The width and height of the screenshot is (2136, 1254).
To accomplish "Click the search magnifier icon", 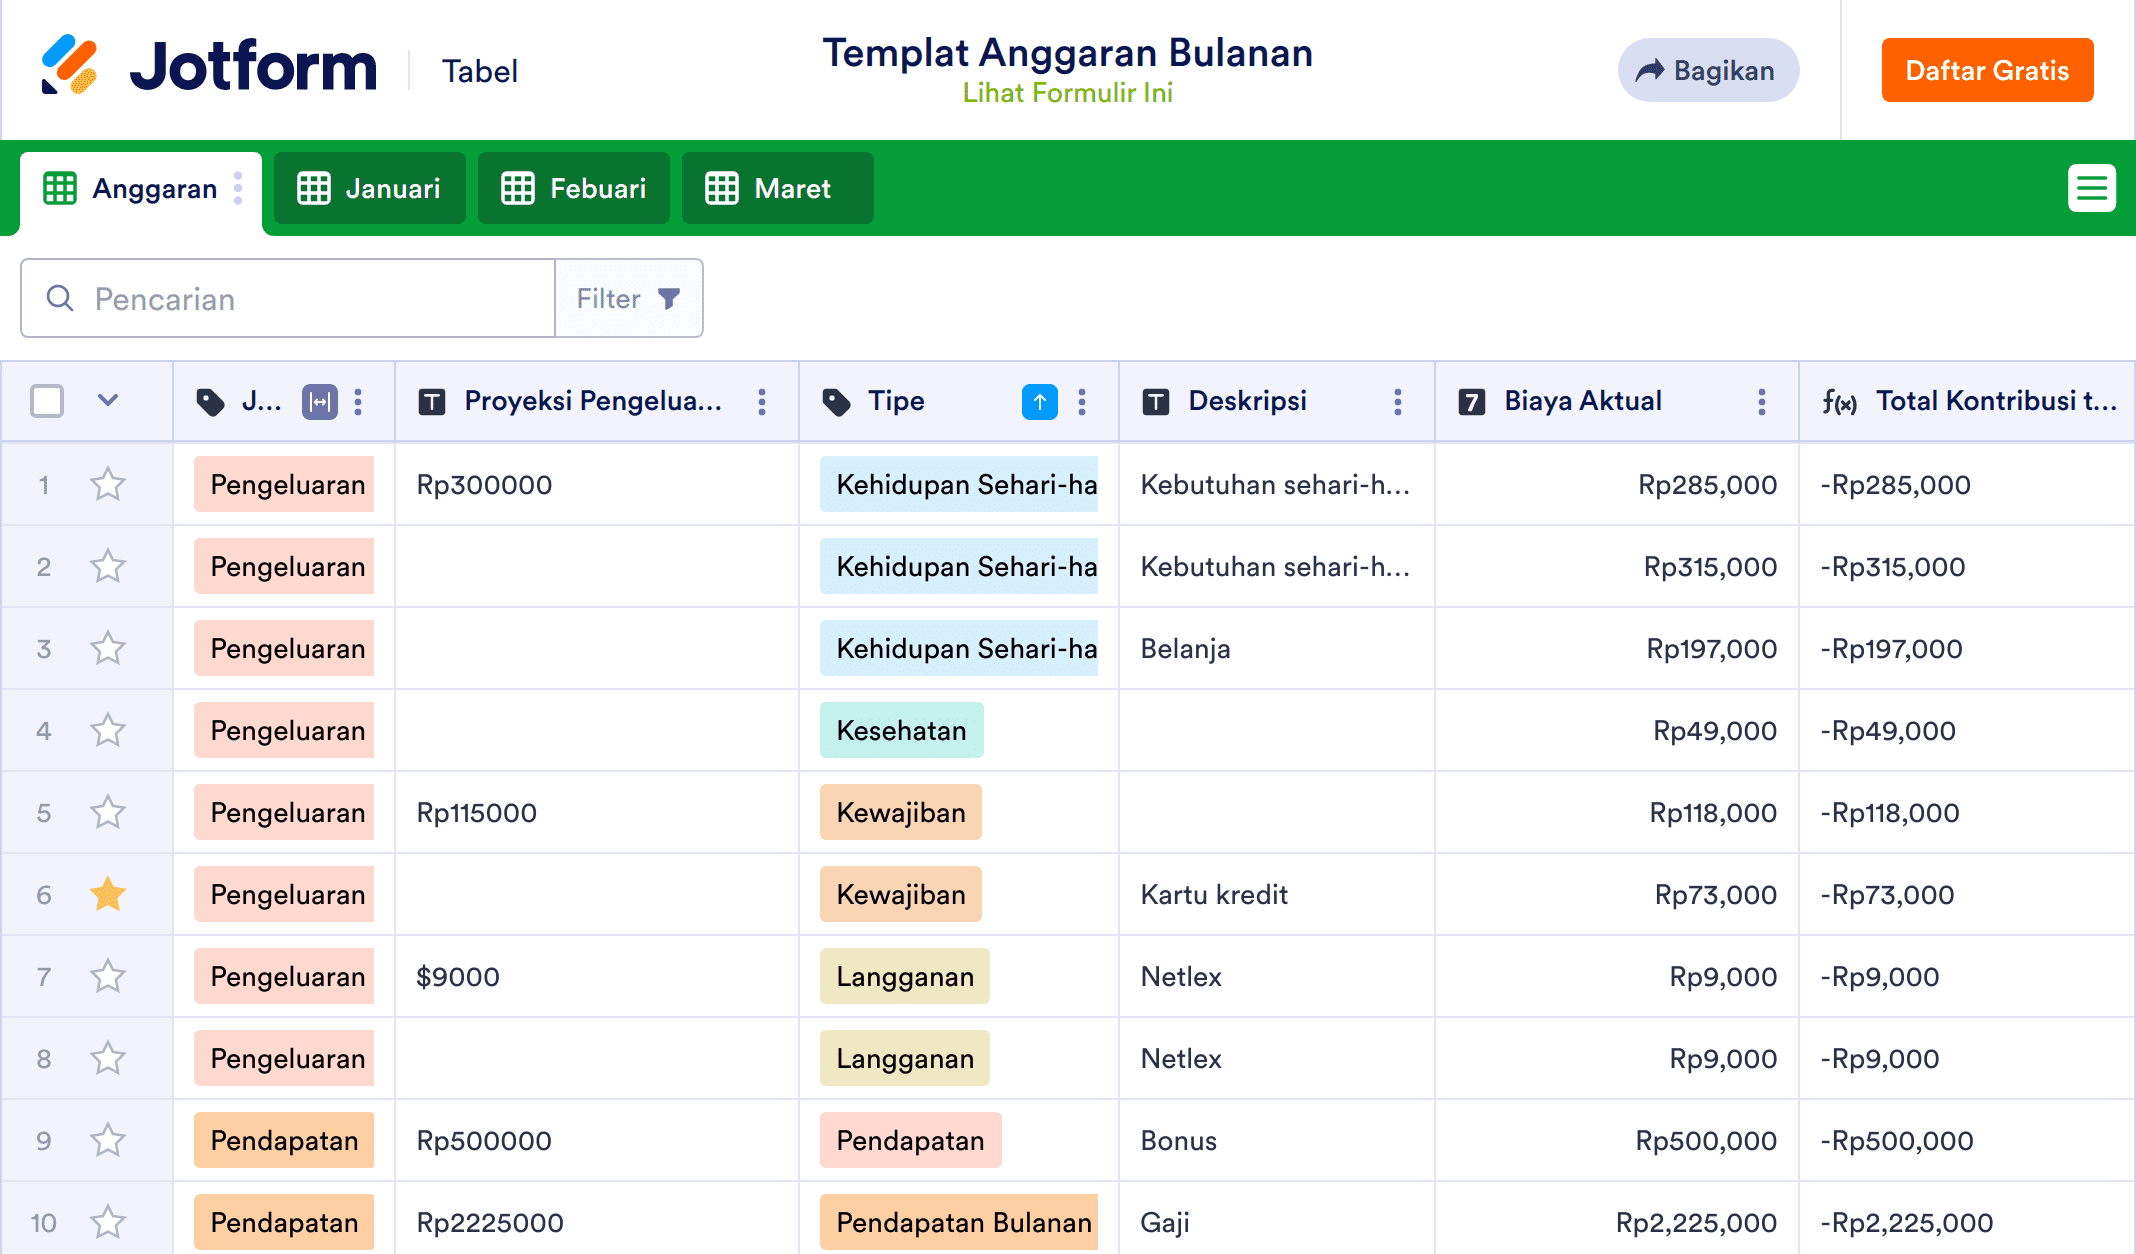I will pyautogui.click(x=60, y=298).
